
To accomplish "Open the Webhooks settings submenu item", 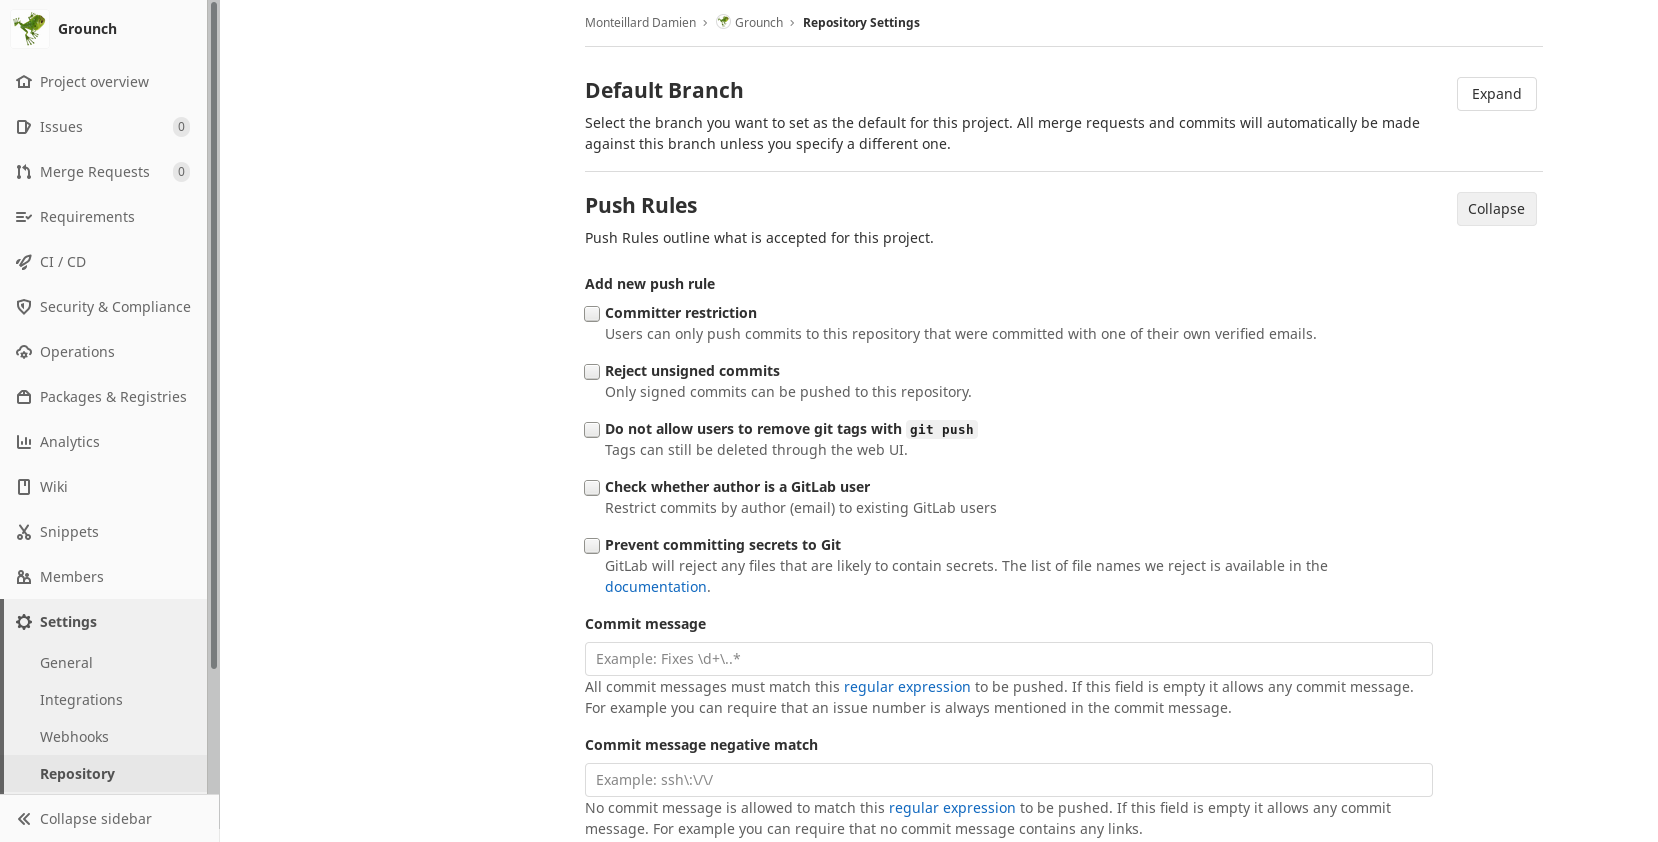I will click(x=74, y=737).
